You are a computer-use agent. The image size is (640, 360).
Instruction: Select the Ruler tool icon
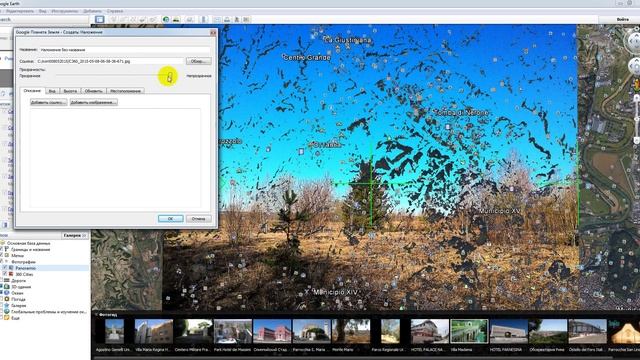(204, 19)
